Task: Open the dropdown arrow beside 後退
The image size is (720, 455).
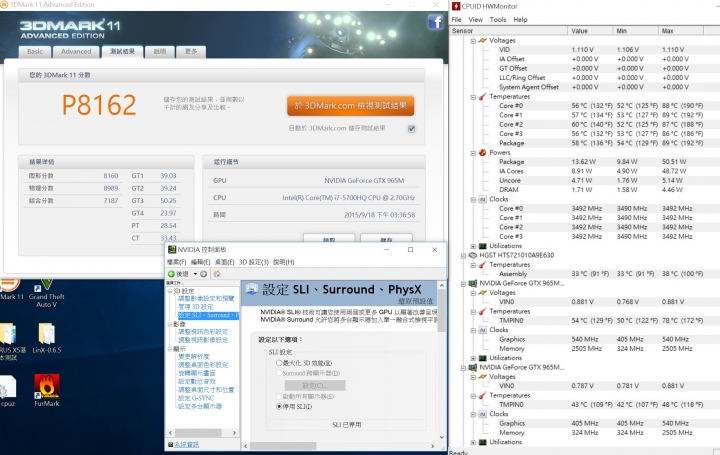Action: click(195, 274)
